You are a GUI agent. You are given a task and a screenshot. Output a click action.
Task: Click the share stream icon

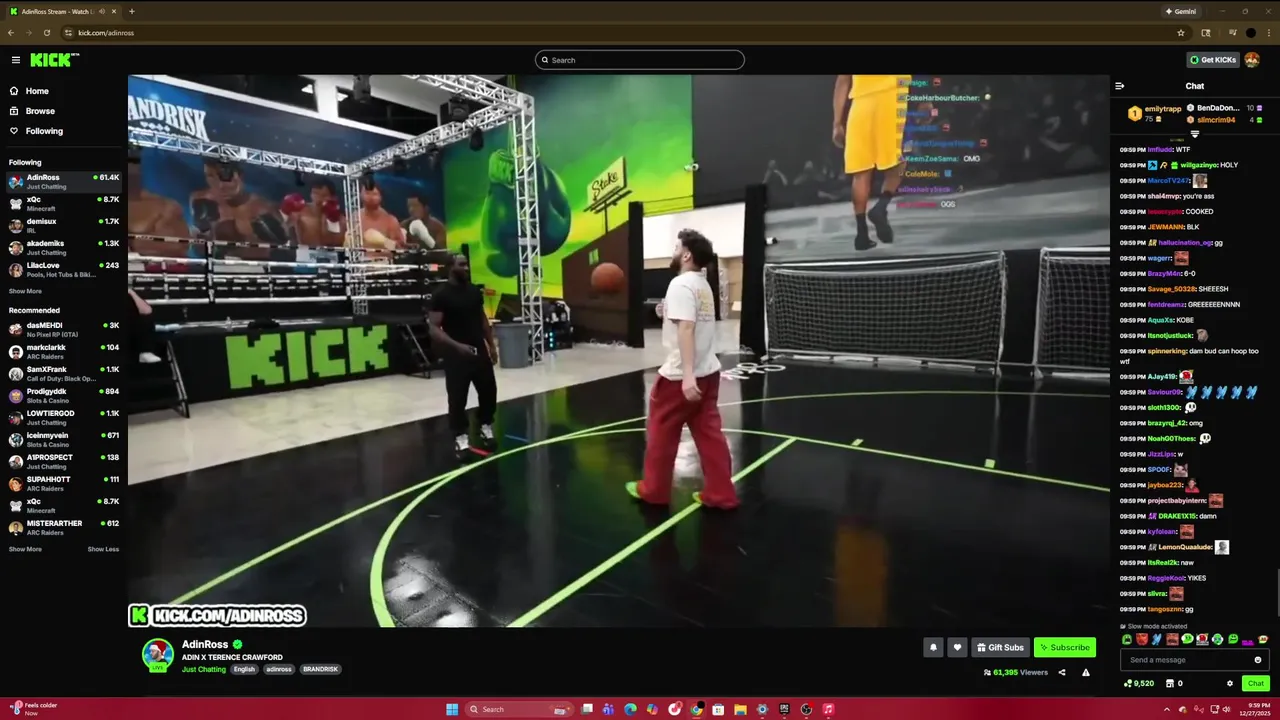pos(1062,672)
